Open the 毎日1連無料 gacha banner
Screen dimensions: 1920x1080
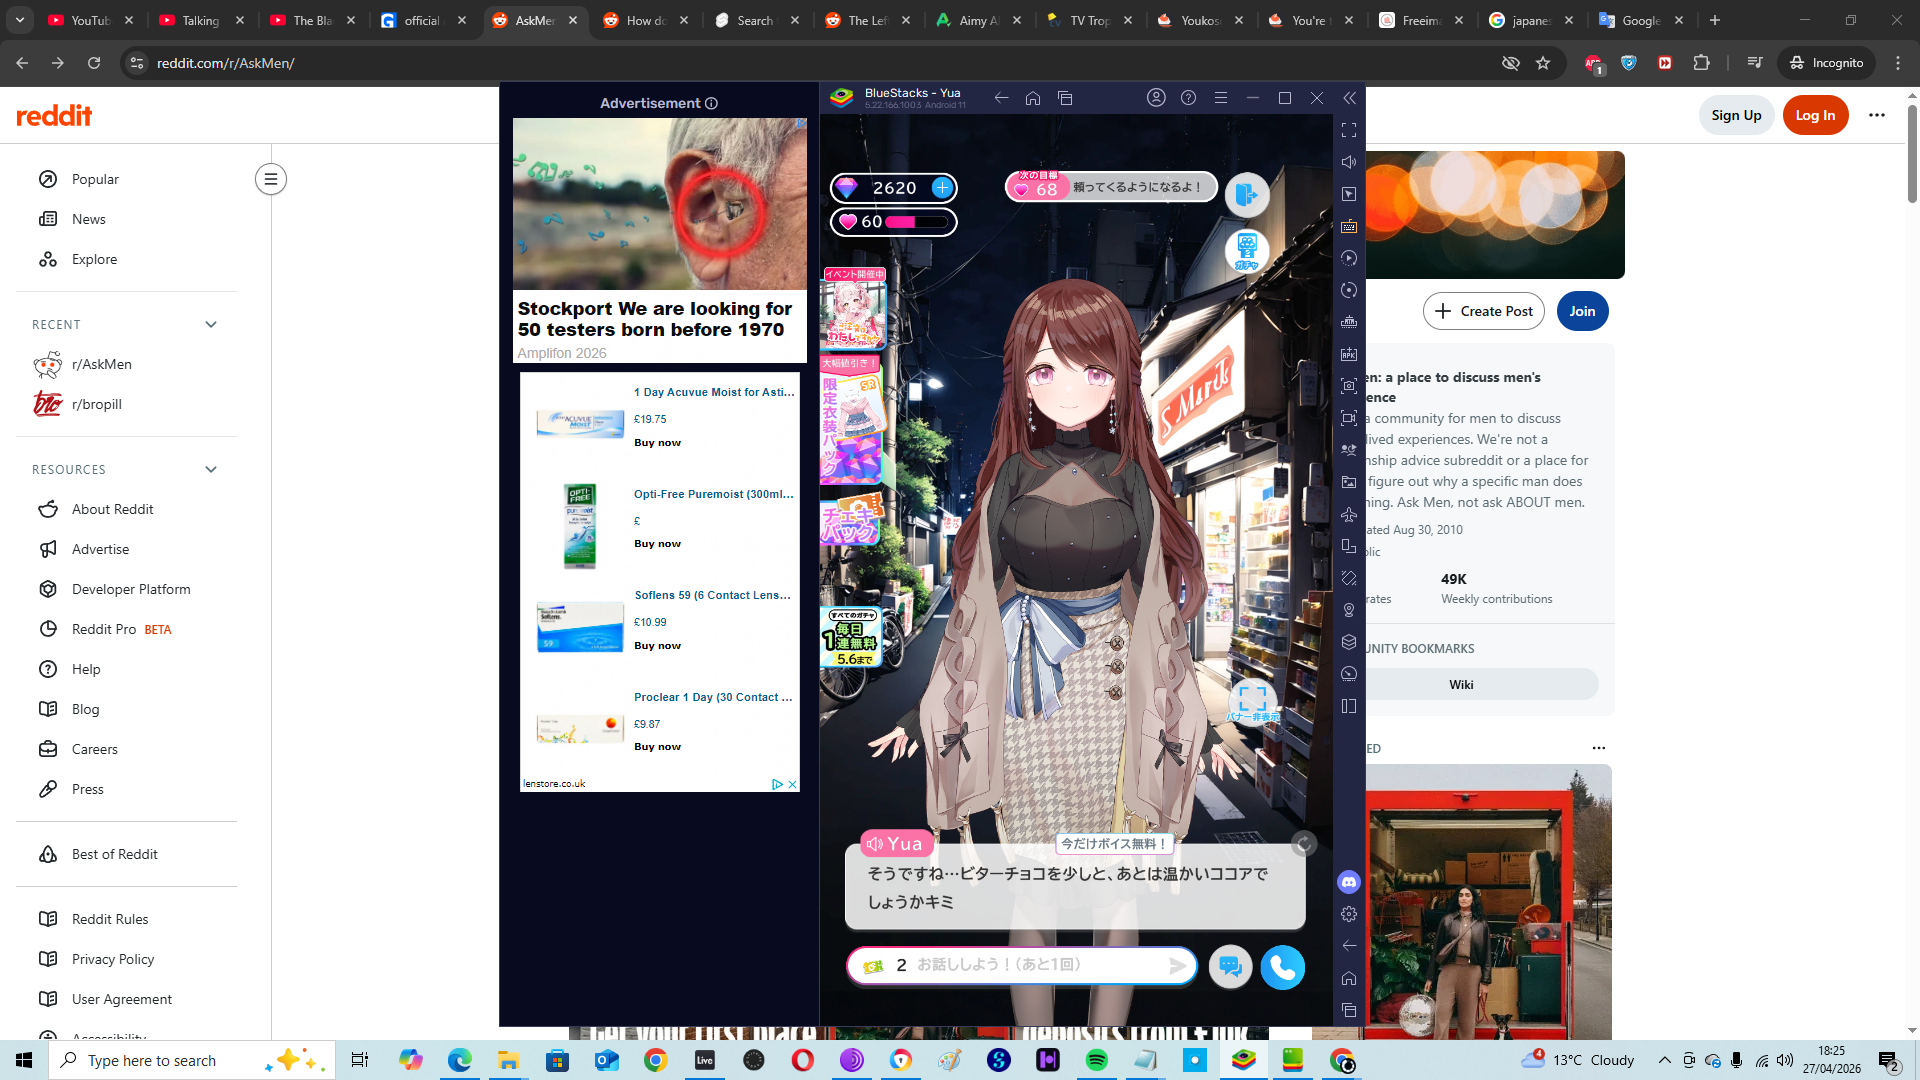[851, 637]
